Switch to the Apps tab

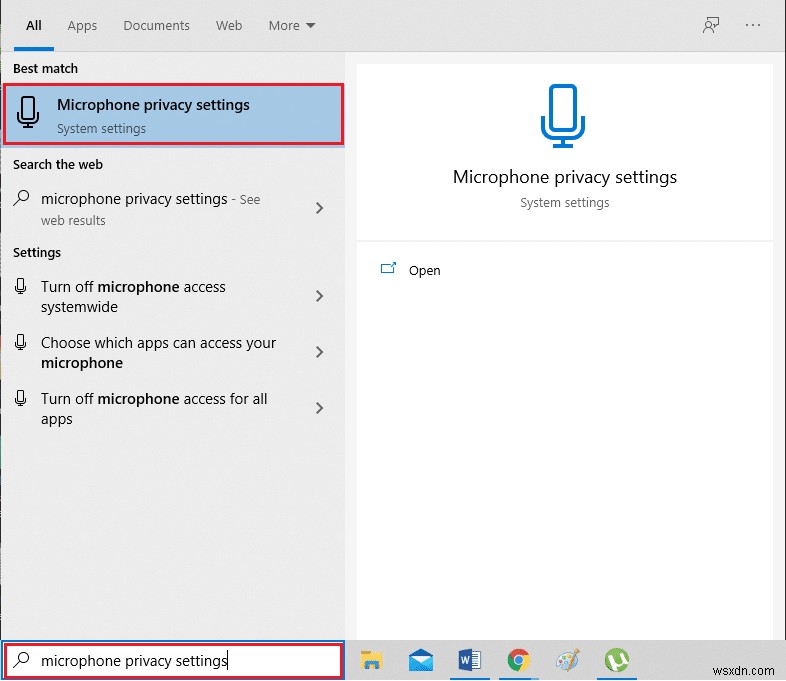82,26
